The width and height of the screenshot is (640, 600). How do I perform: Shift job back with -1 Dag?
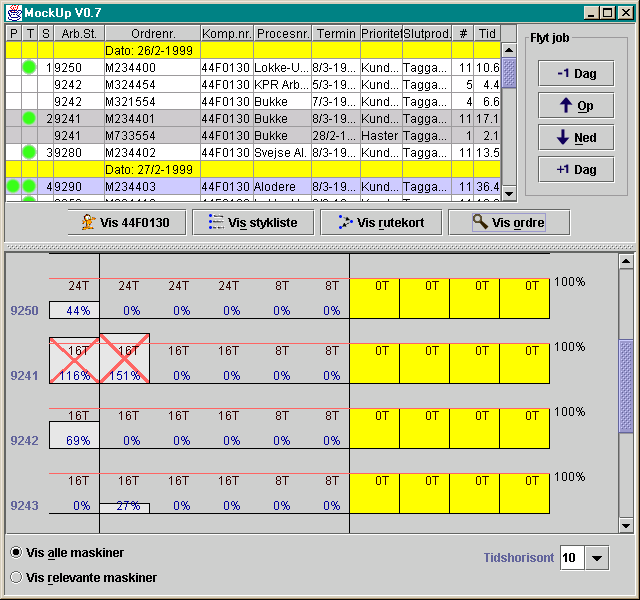(x=576, y=73)
